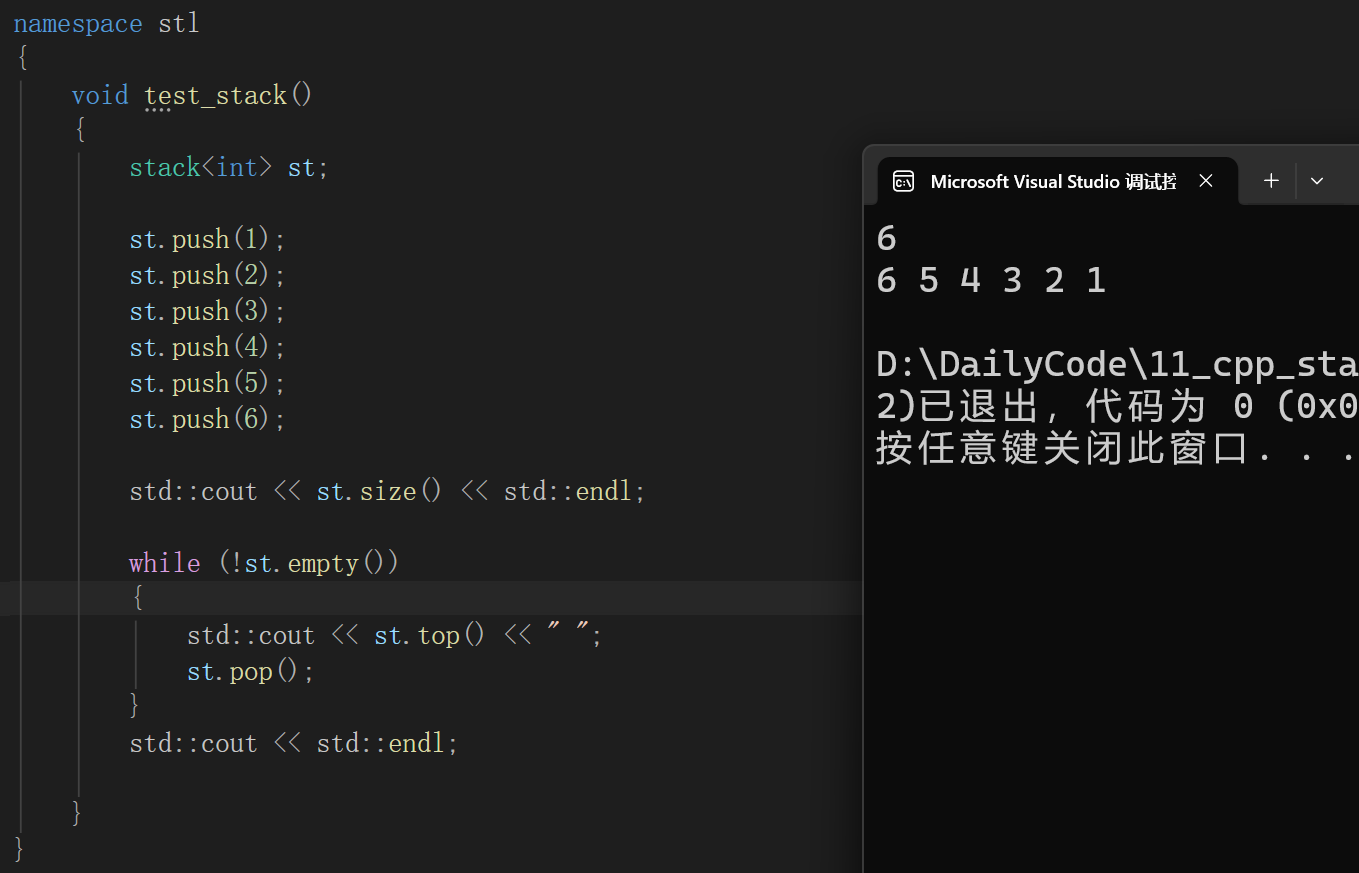Click the 'namespace stl' line
The width and height of the screenshot is (1359, 873).
[107, 23]
